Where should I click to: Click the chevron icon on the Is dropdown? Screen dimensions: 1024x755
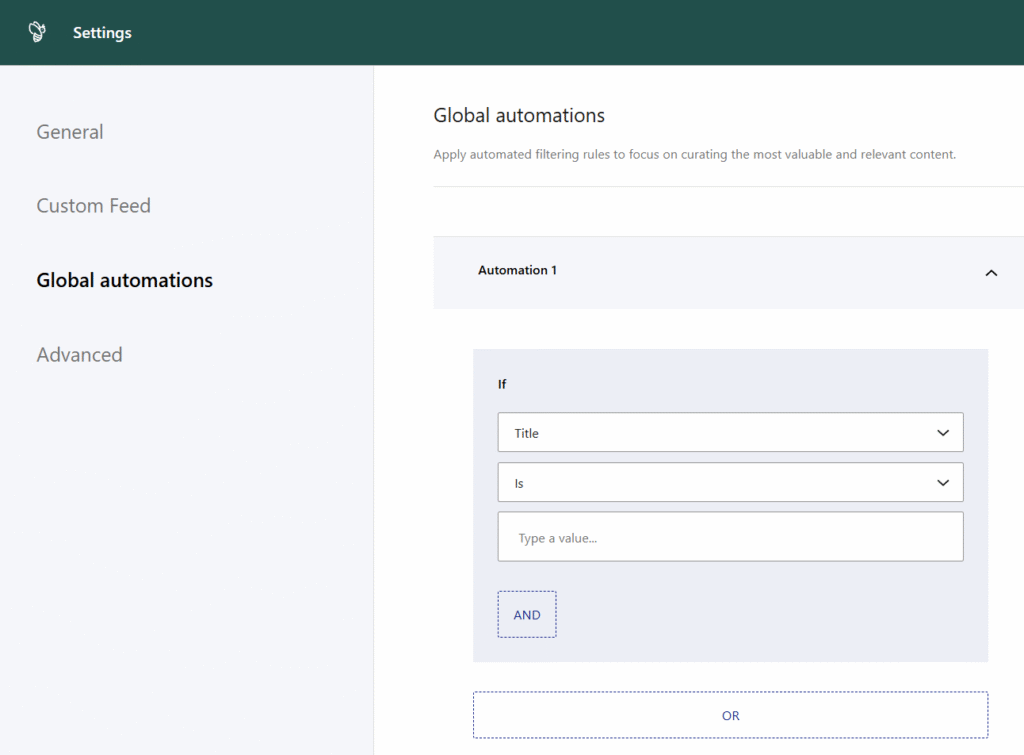941,482
